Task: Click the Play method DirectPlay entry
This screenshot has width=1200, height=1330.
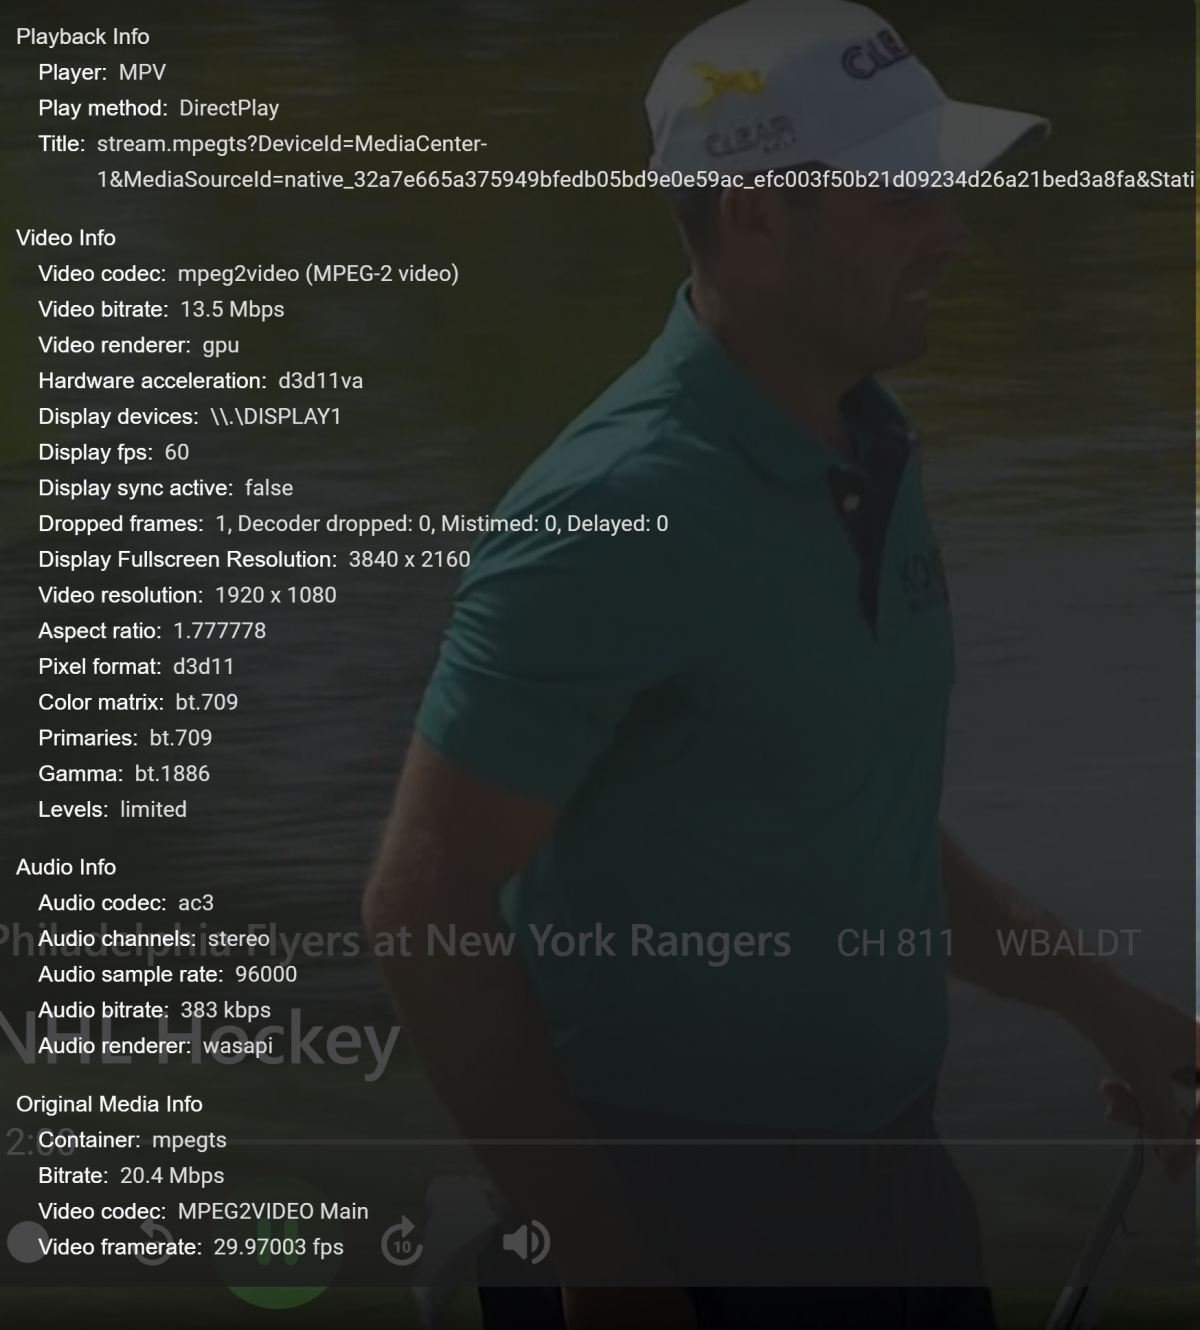Action: coord(159,108)
